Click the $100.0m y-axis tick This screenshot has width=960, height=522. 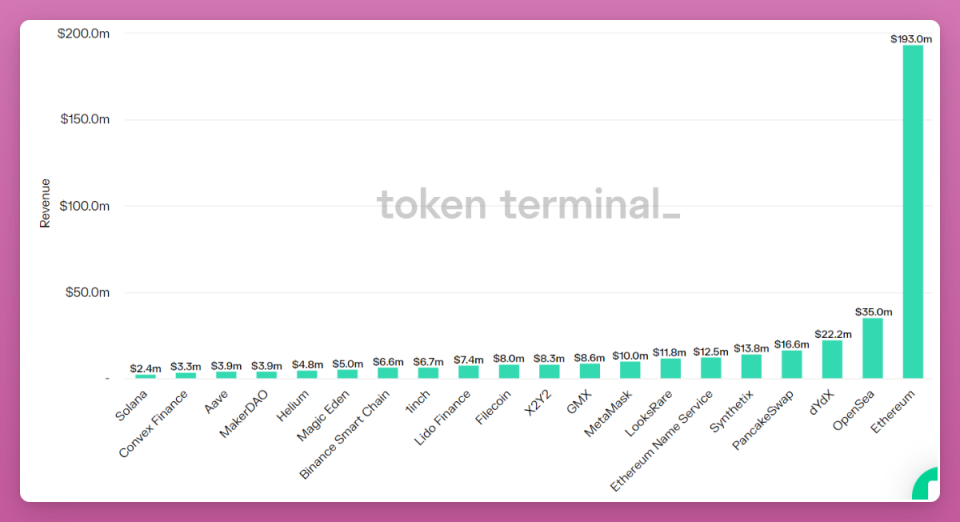tap(84, 206)
